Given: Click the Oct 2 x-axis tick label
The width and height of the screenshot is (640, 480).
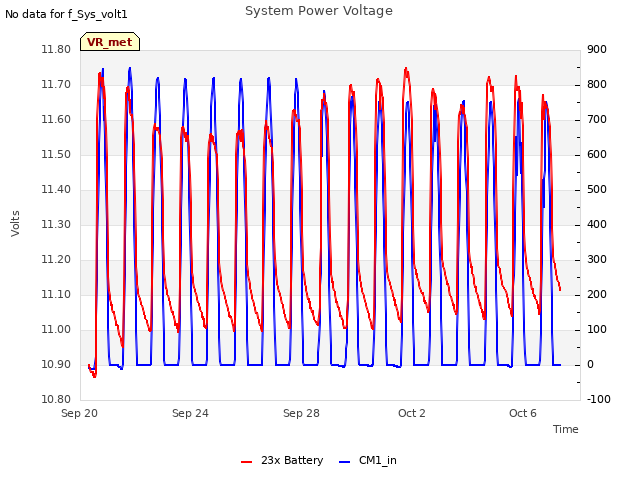Looking at the screenshot, I should (412, 413).
